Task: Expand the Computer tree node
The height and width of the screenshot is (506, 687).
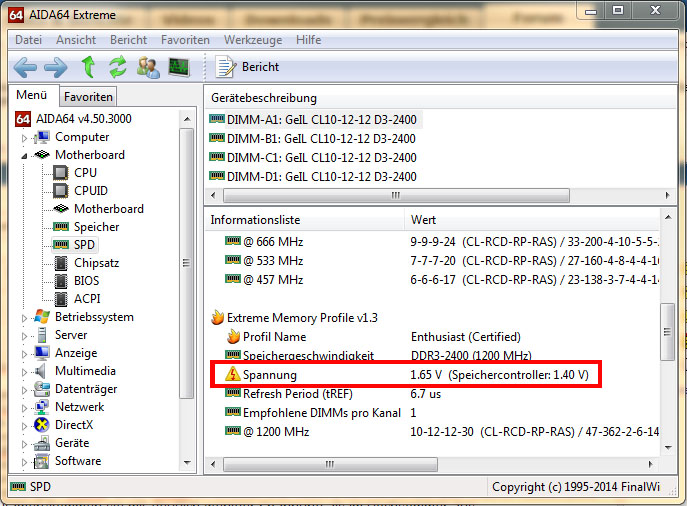Action: tap(24, 138)
